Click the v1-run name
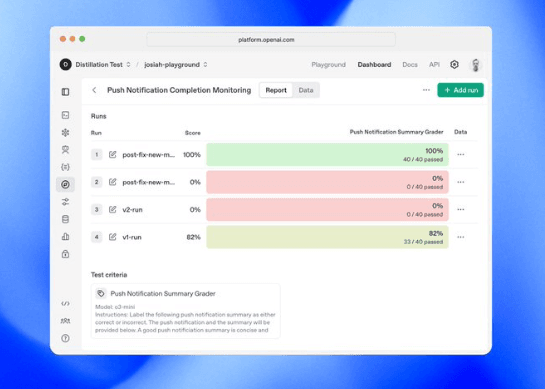This screenshot has width=545, height=389. 132,237
